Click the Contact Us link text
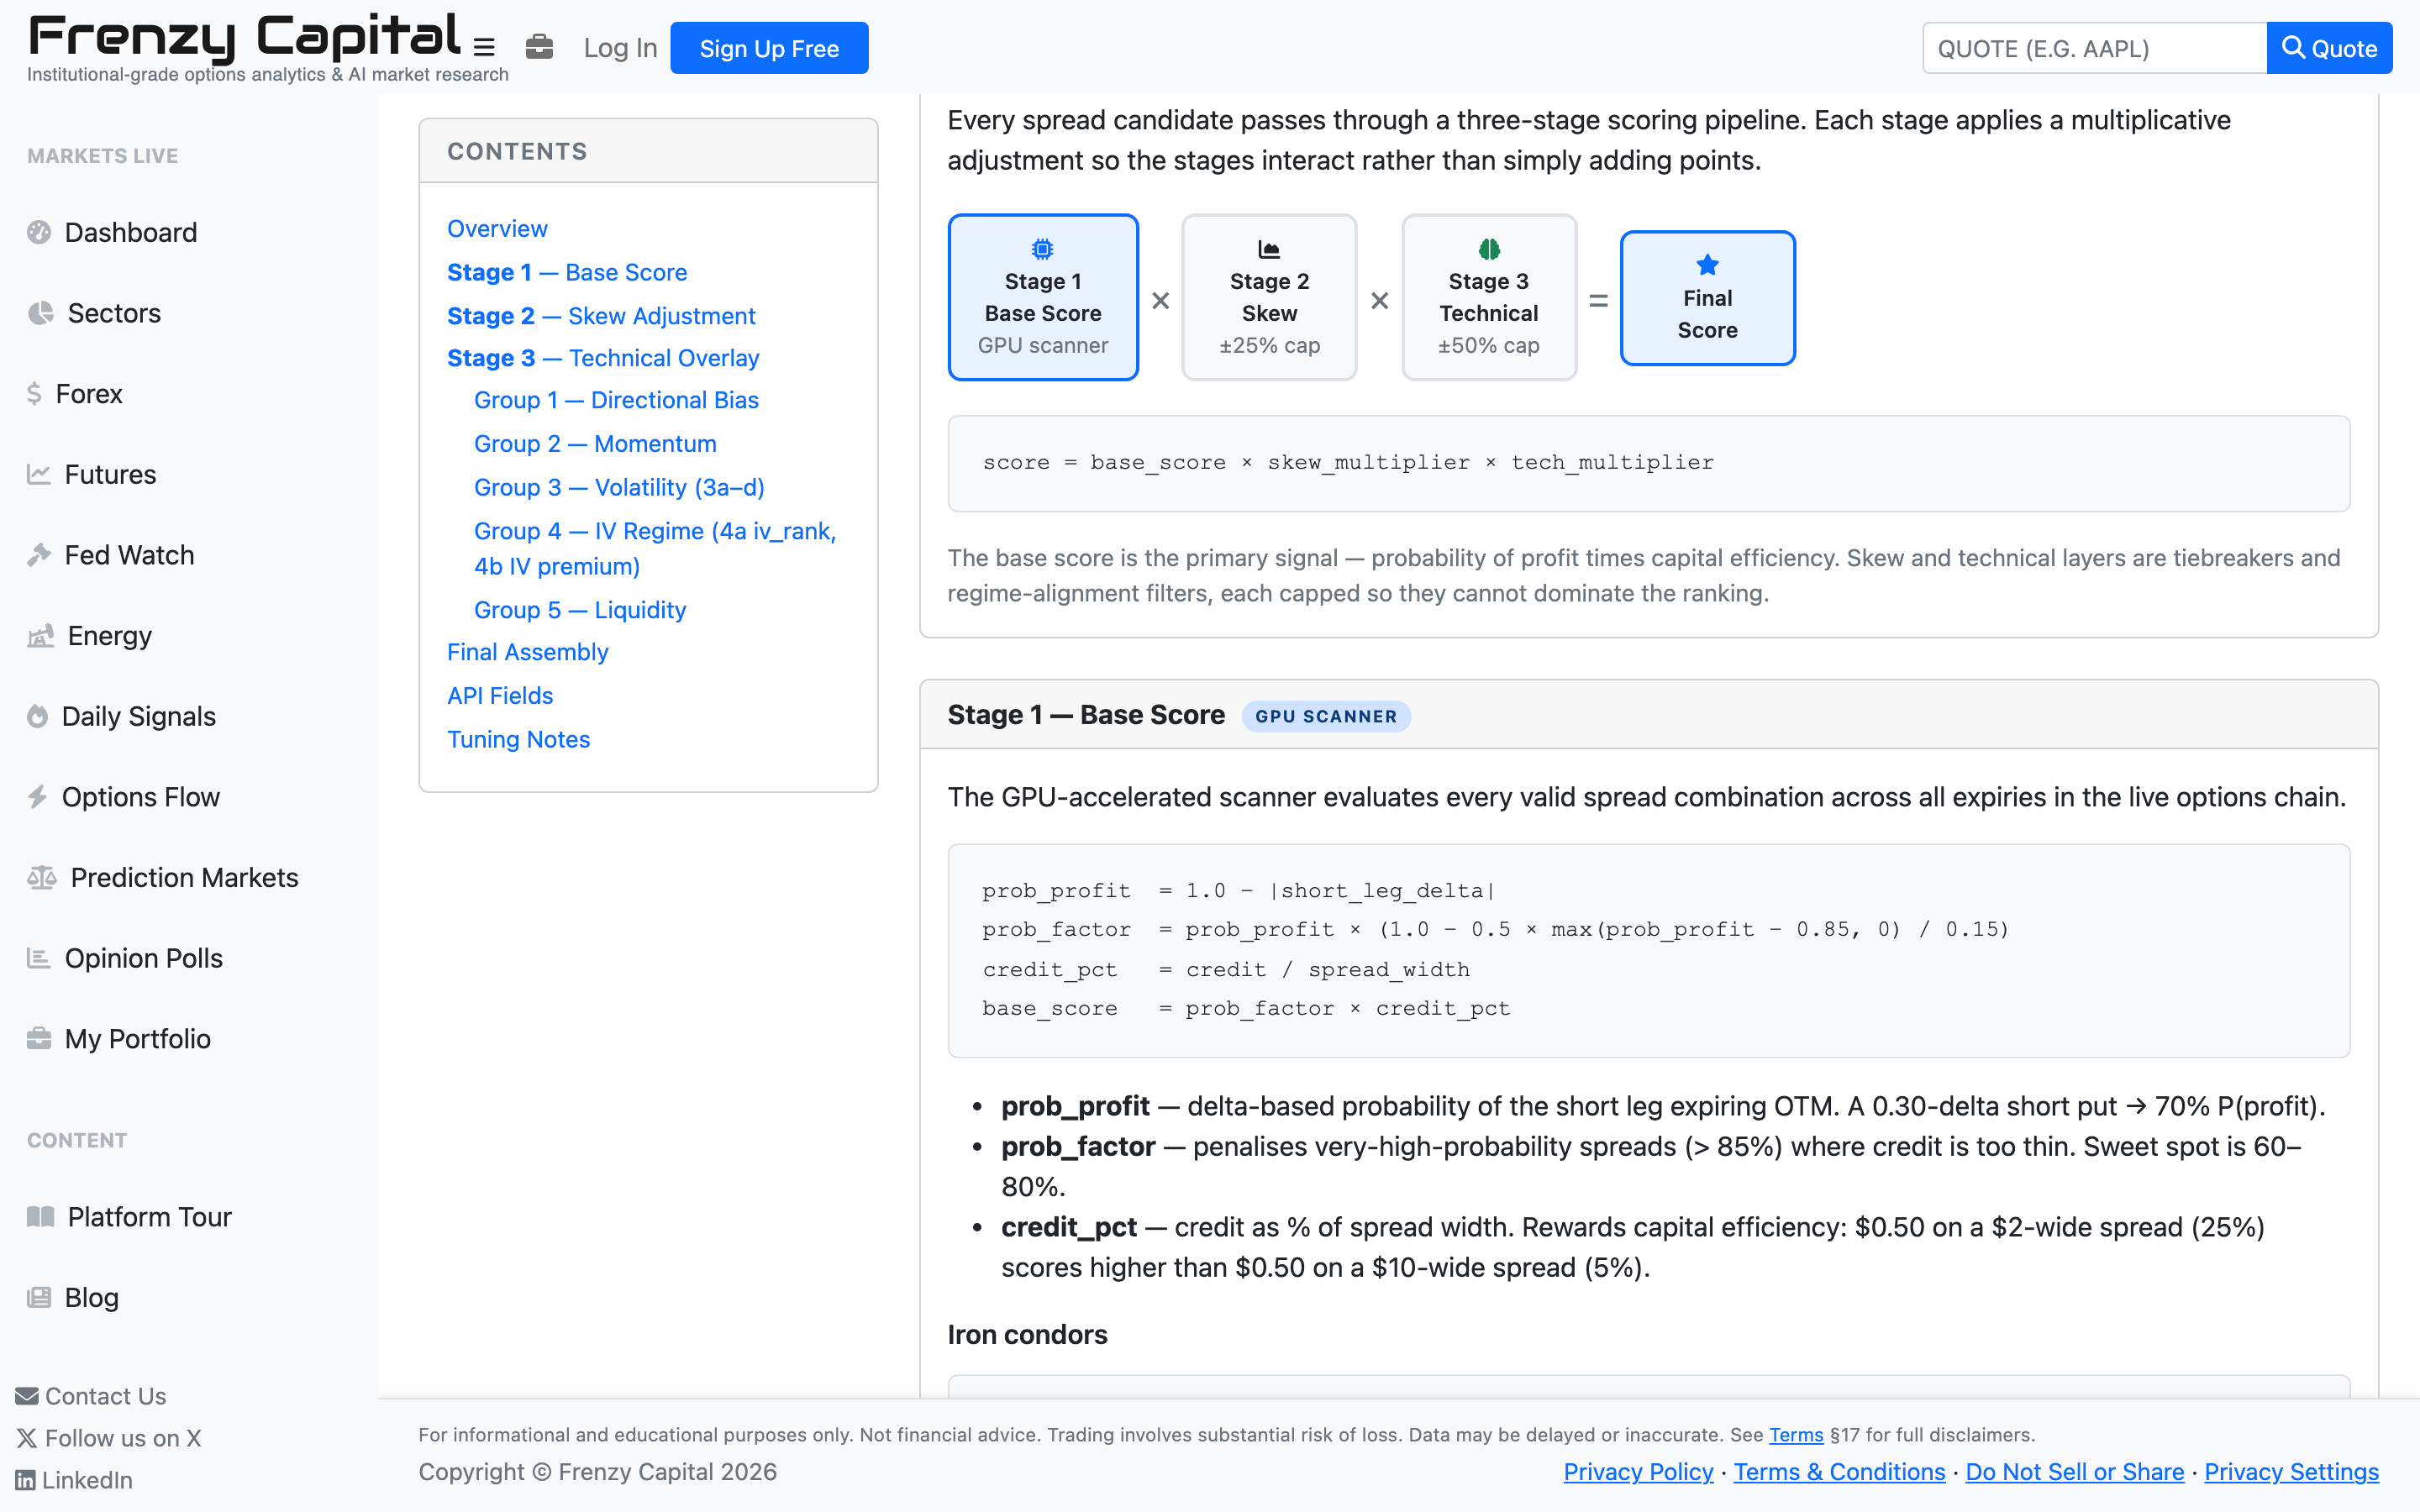Screen dimensions: 2420x1512 (x=106, y=1396)
